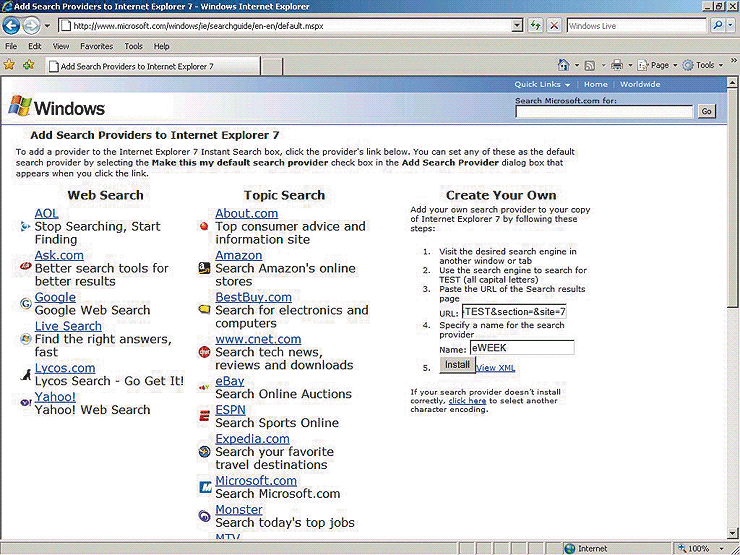Open a new blank tab

[x=272, y=67]
